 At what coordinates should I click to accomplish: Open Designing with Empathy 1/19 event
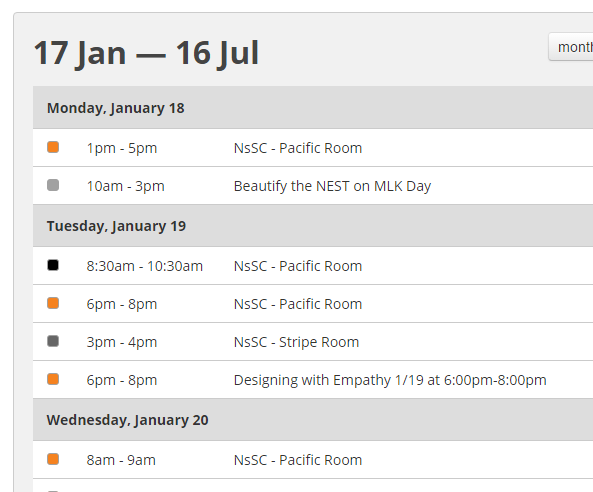[x=390, y=380]
